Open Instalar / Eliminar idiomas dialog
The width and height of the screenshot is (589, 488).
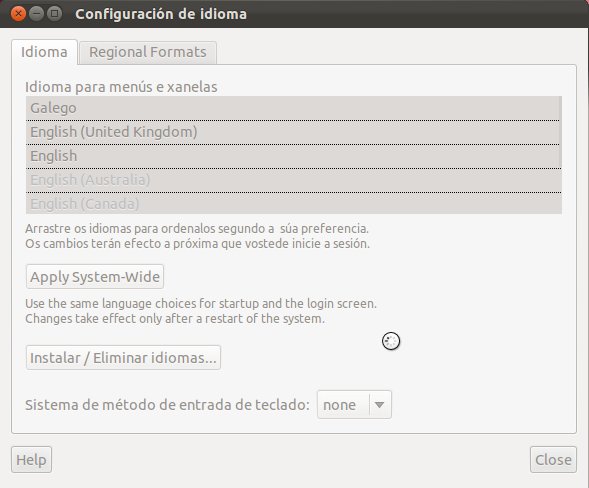(123, 358)
